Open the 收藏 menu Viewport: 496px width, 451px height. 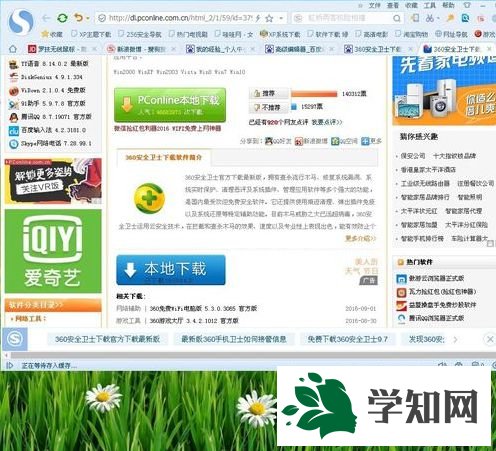click(x=411, y=5)
